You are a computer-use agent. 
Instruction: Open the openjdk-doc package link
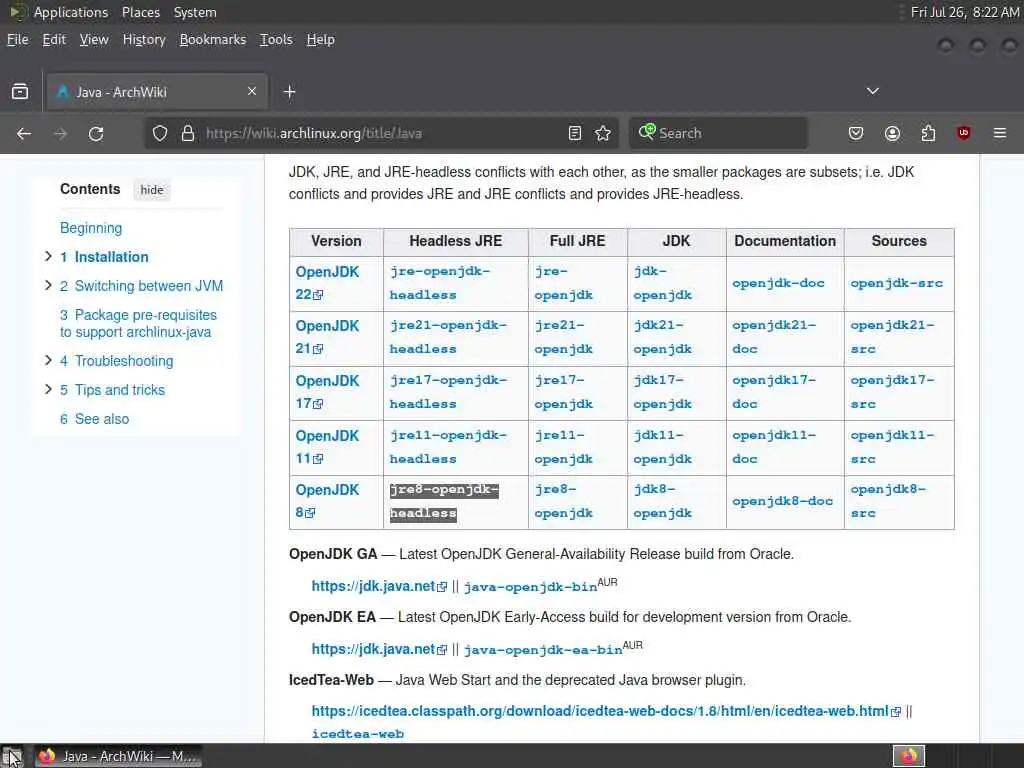[x=778, y=283]
